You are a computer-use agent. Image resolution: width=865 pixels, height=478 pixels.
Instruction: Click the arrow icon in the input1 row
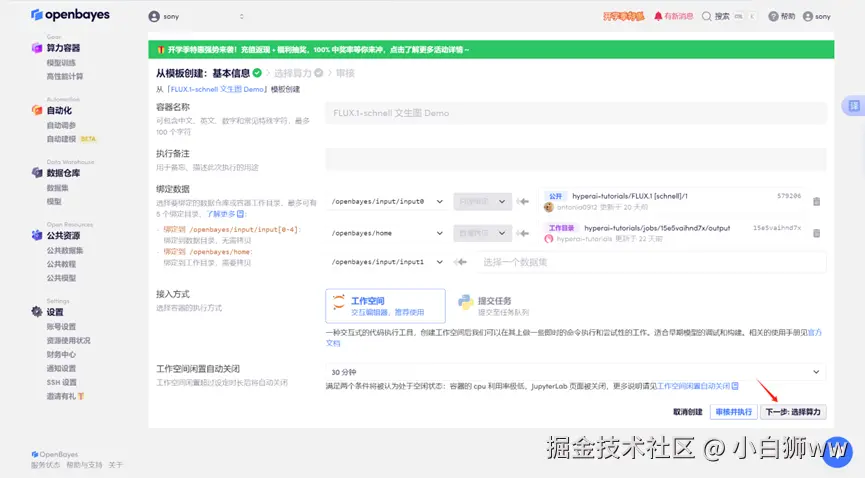[x=460, y=262]
